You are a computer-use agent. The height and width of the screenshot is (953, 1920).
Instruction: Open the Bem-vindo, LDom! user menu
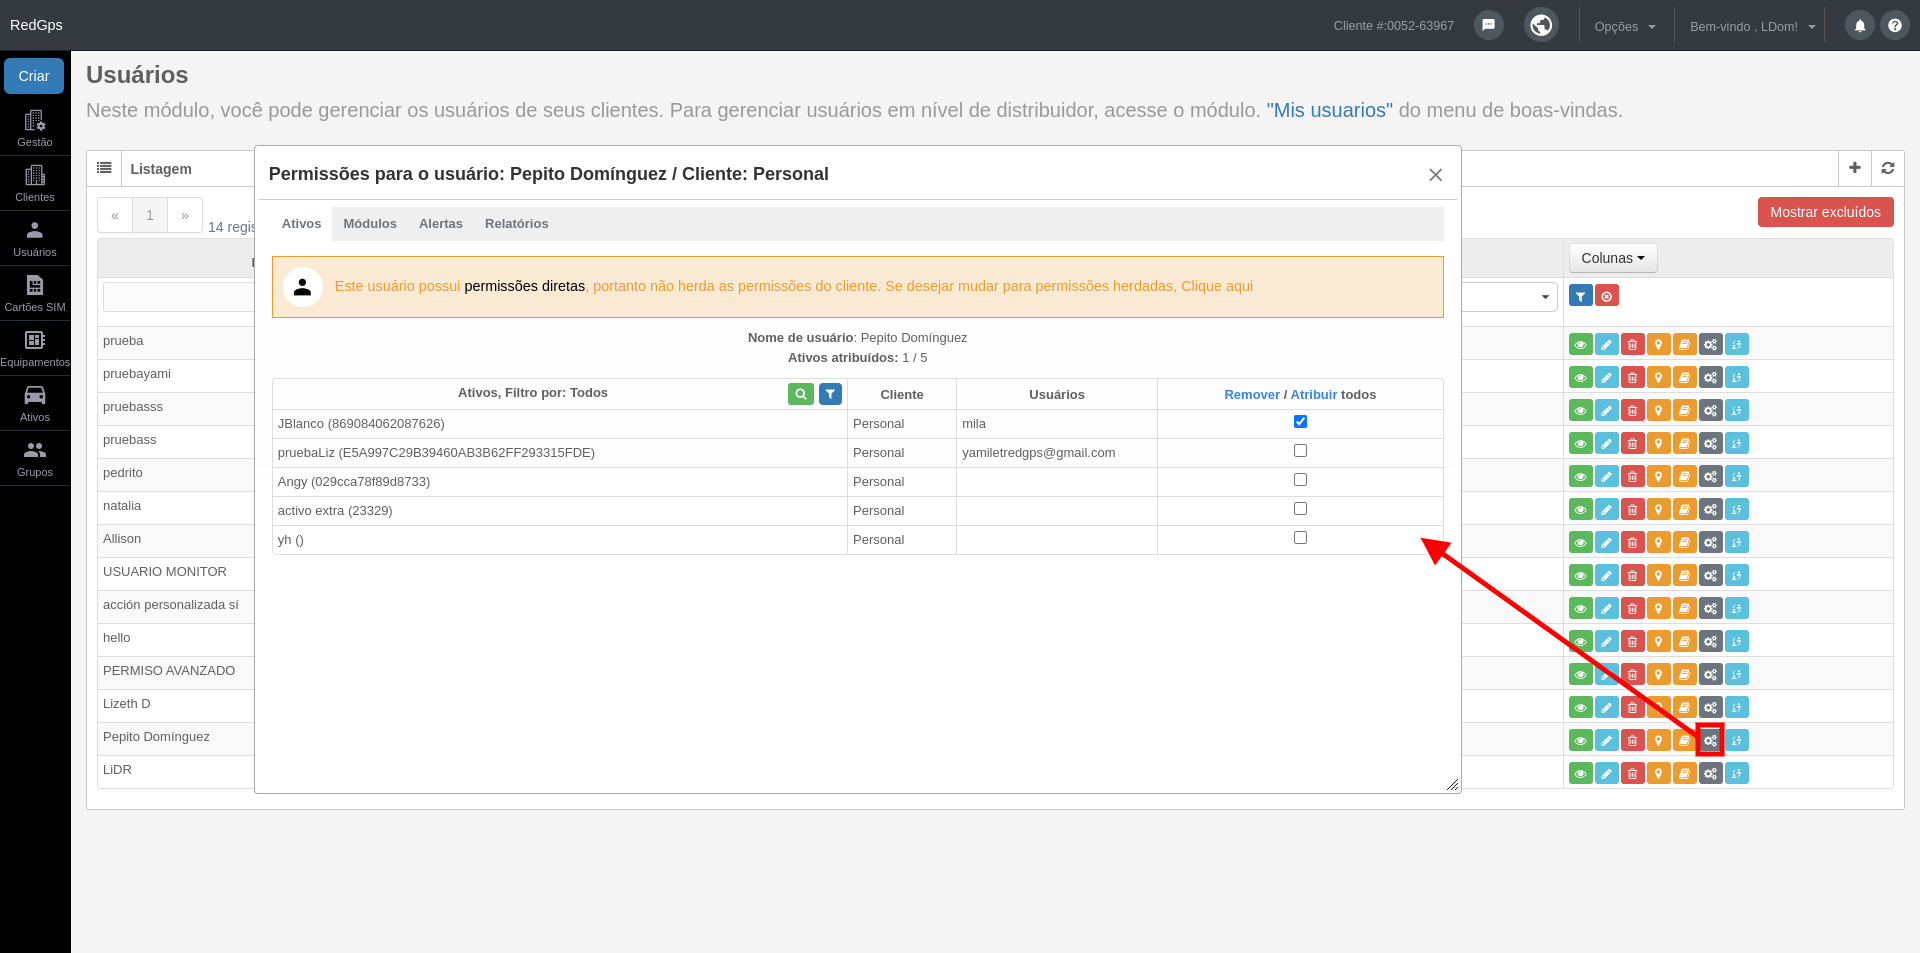tap(1752, 27)
